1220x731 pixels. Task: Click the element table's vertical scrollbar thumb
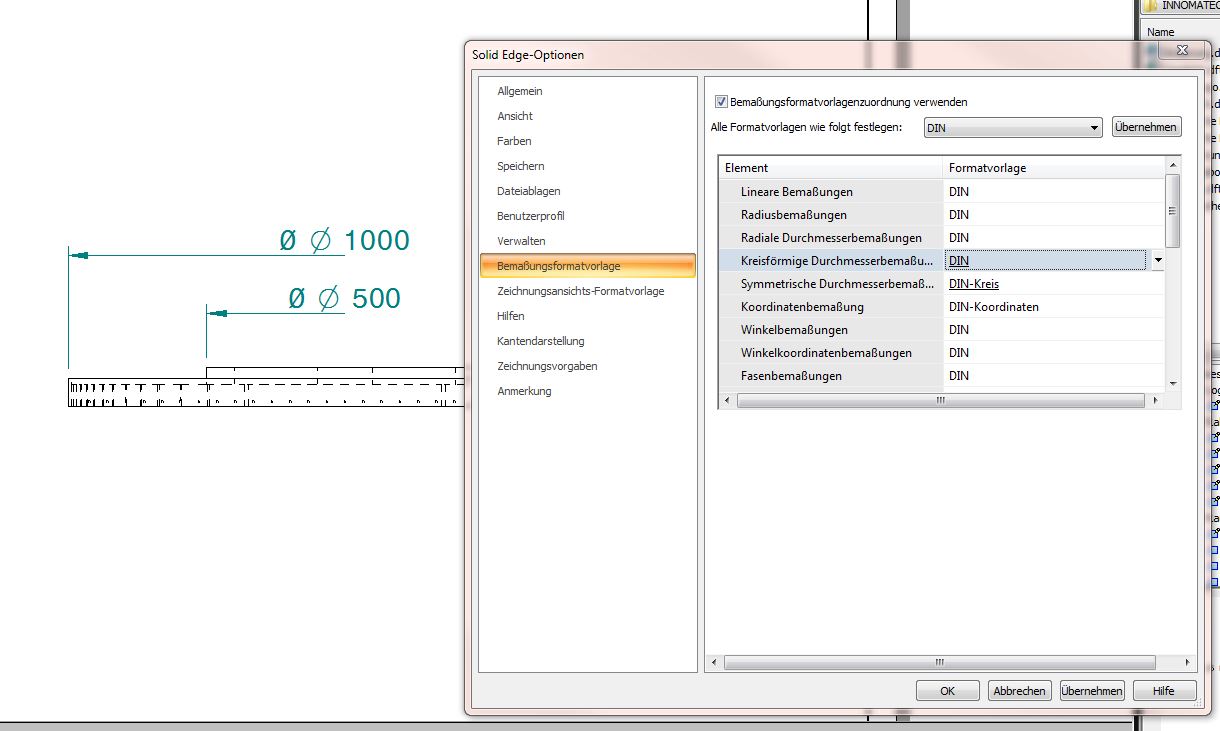(x=1173, y=210)
